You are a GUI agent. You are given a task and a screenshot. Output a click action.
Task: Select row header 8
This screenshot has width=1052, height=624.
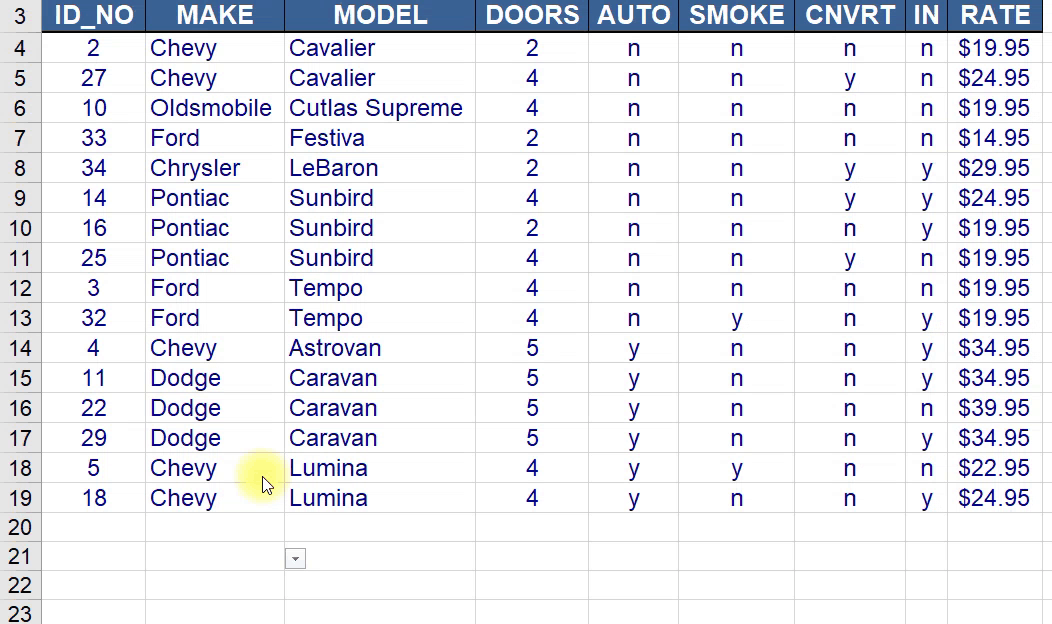pyautogui.click(x=20, y=168)
